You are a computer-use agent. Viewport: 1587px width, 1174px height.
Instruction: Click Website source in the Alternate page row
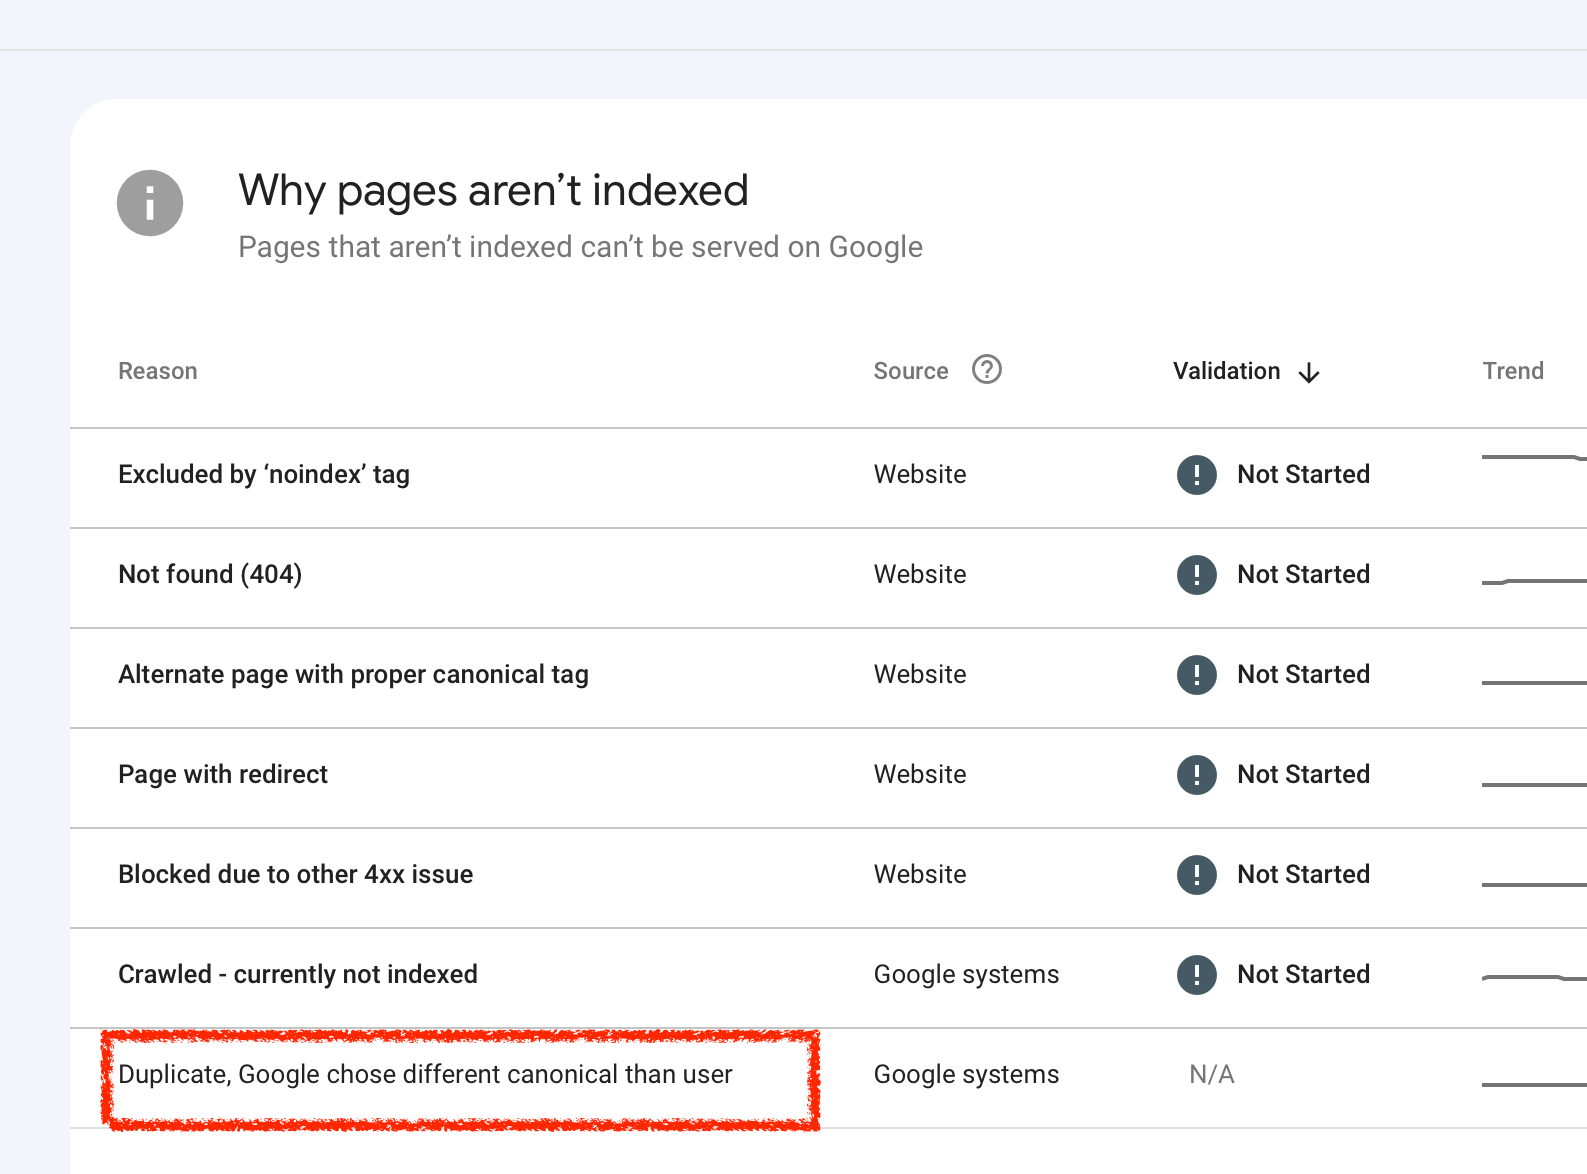(920, 674)
